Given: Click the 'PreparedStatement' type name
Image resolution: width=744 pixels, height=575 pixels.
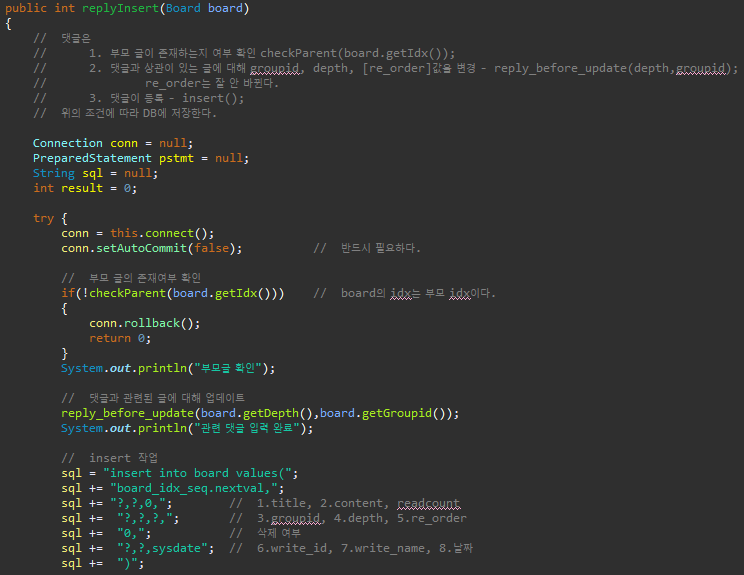Looking at the screenshot, I should (x=92, y=158).
